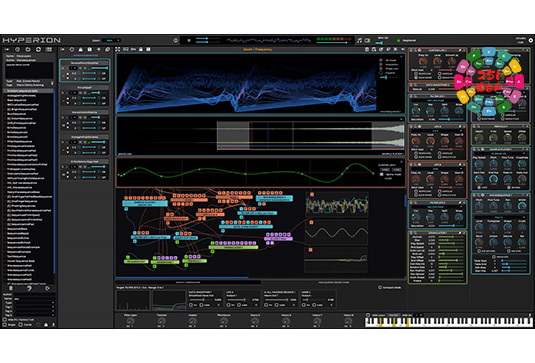Click the Freq Hz knob on Custom LFO 1

click(423, 62)
